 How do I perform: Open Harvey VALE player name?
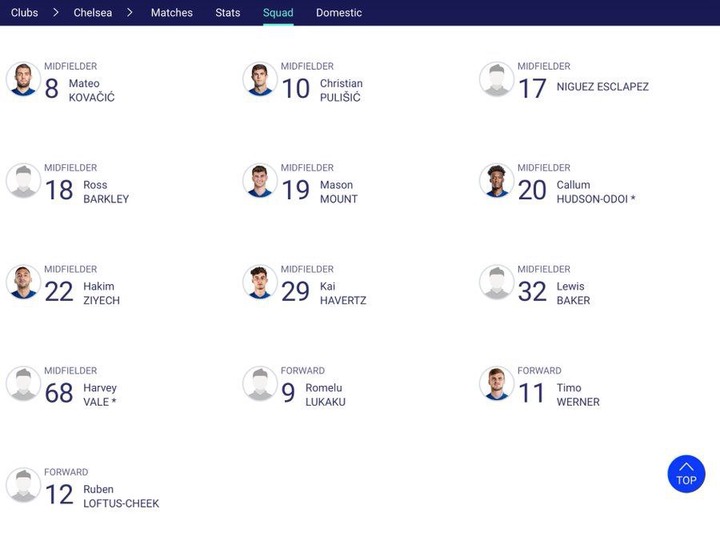100,395
